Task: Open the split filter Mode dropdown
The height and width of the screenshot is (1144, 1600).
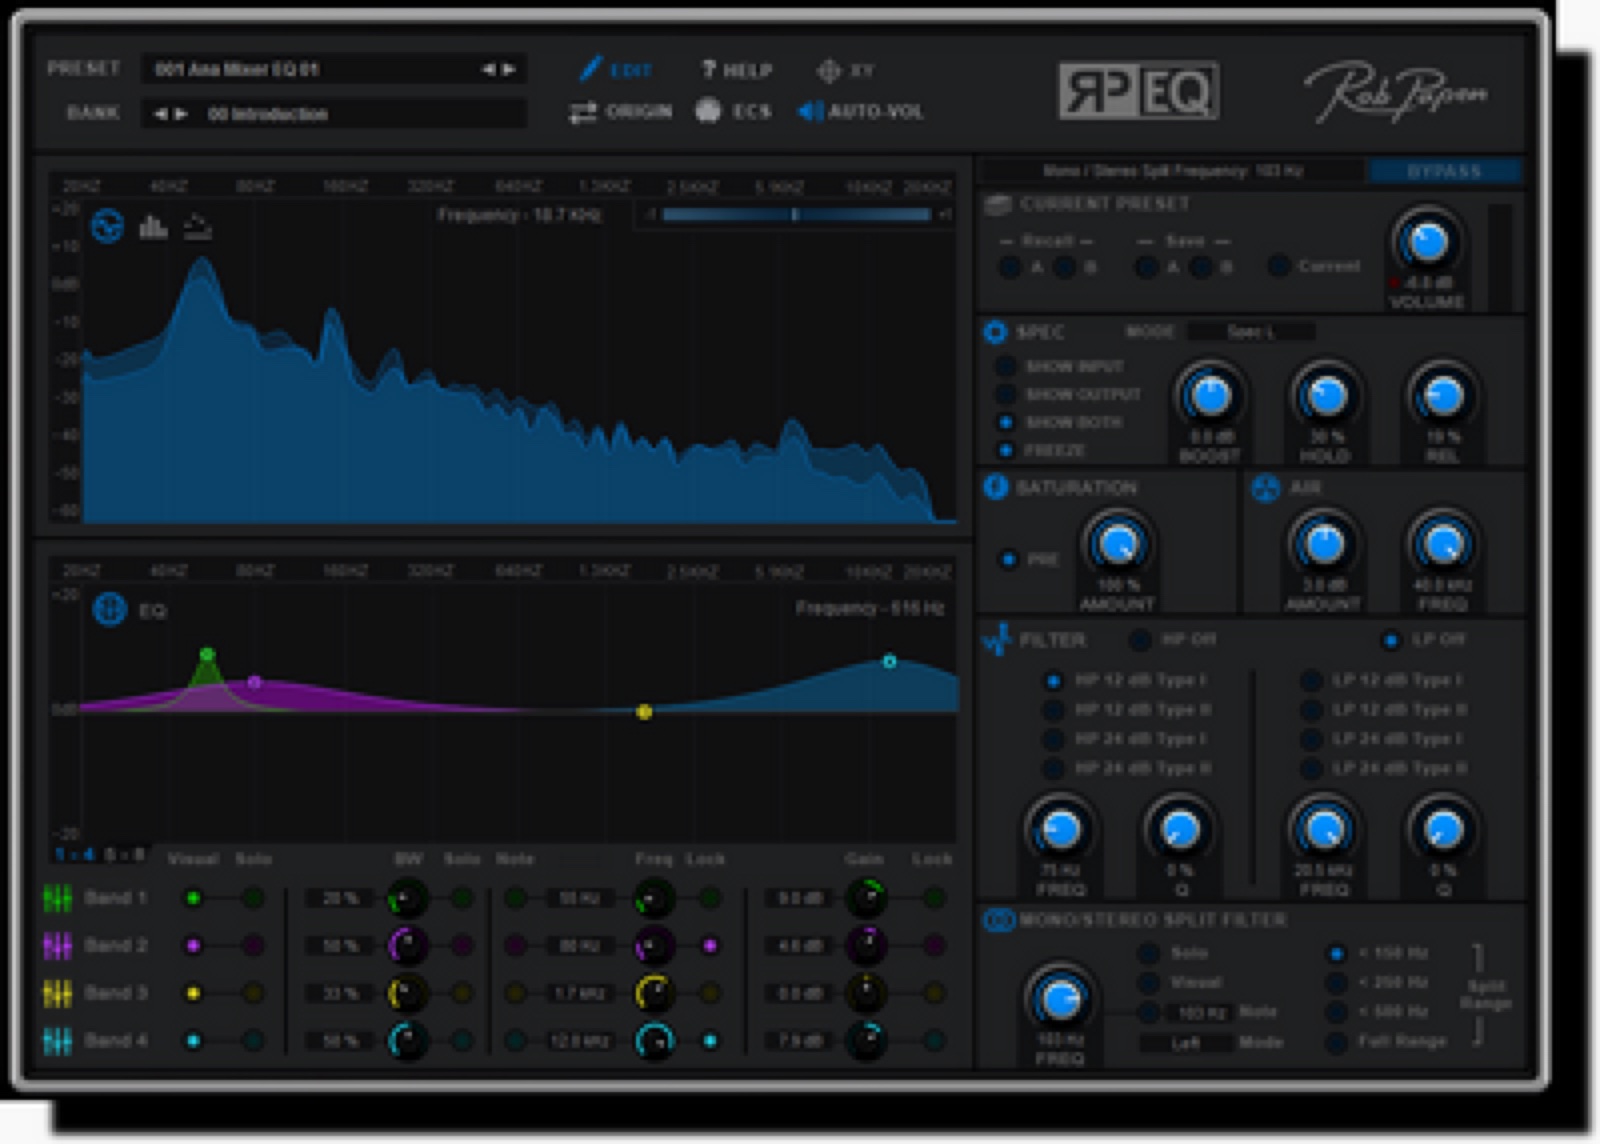Action: tap(1186, 1043)
